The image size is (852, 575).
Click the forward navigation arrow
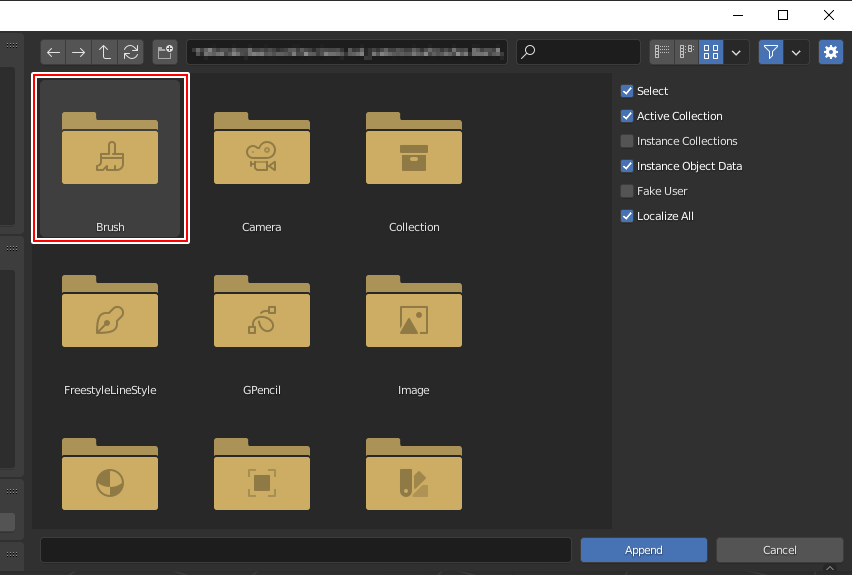[79, 52]
